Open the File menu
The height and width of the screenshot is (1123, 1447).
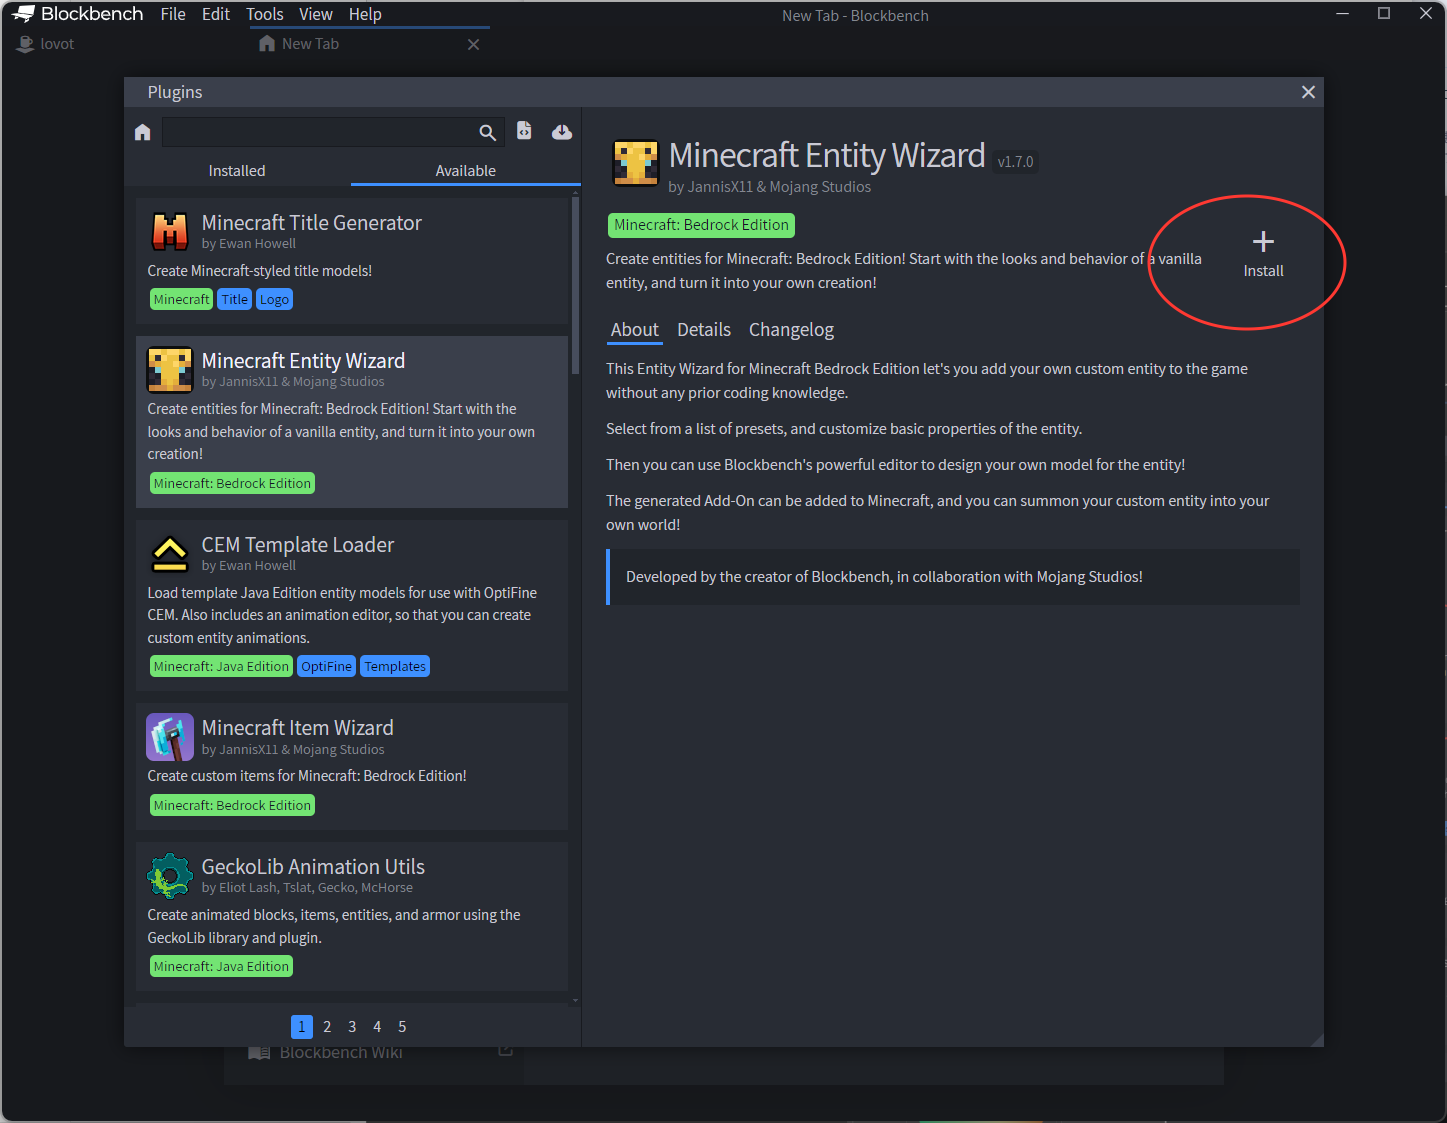coord(173,14)
